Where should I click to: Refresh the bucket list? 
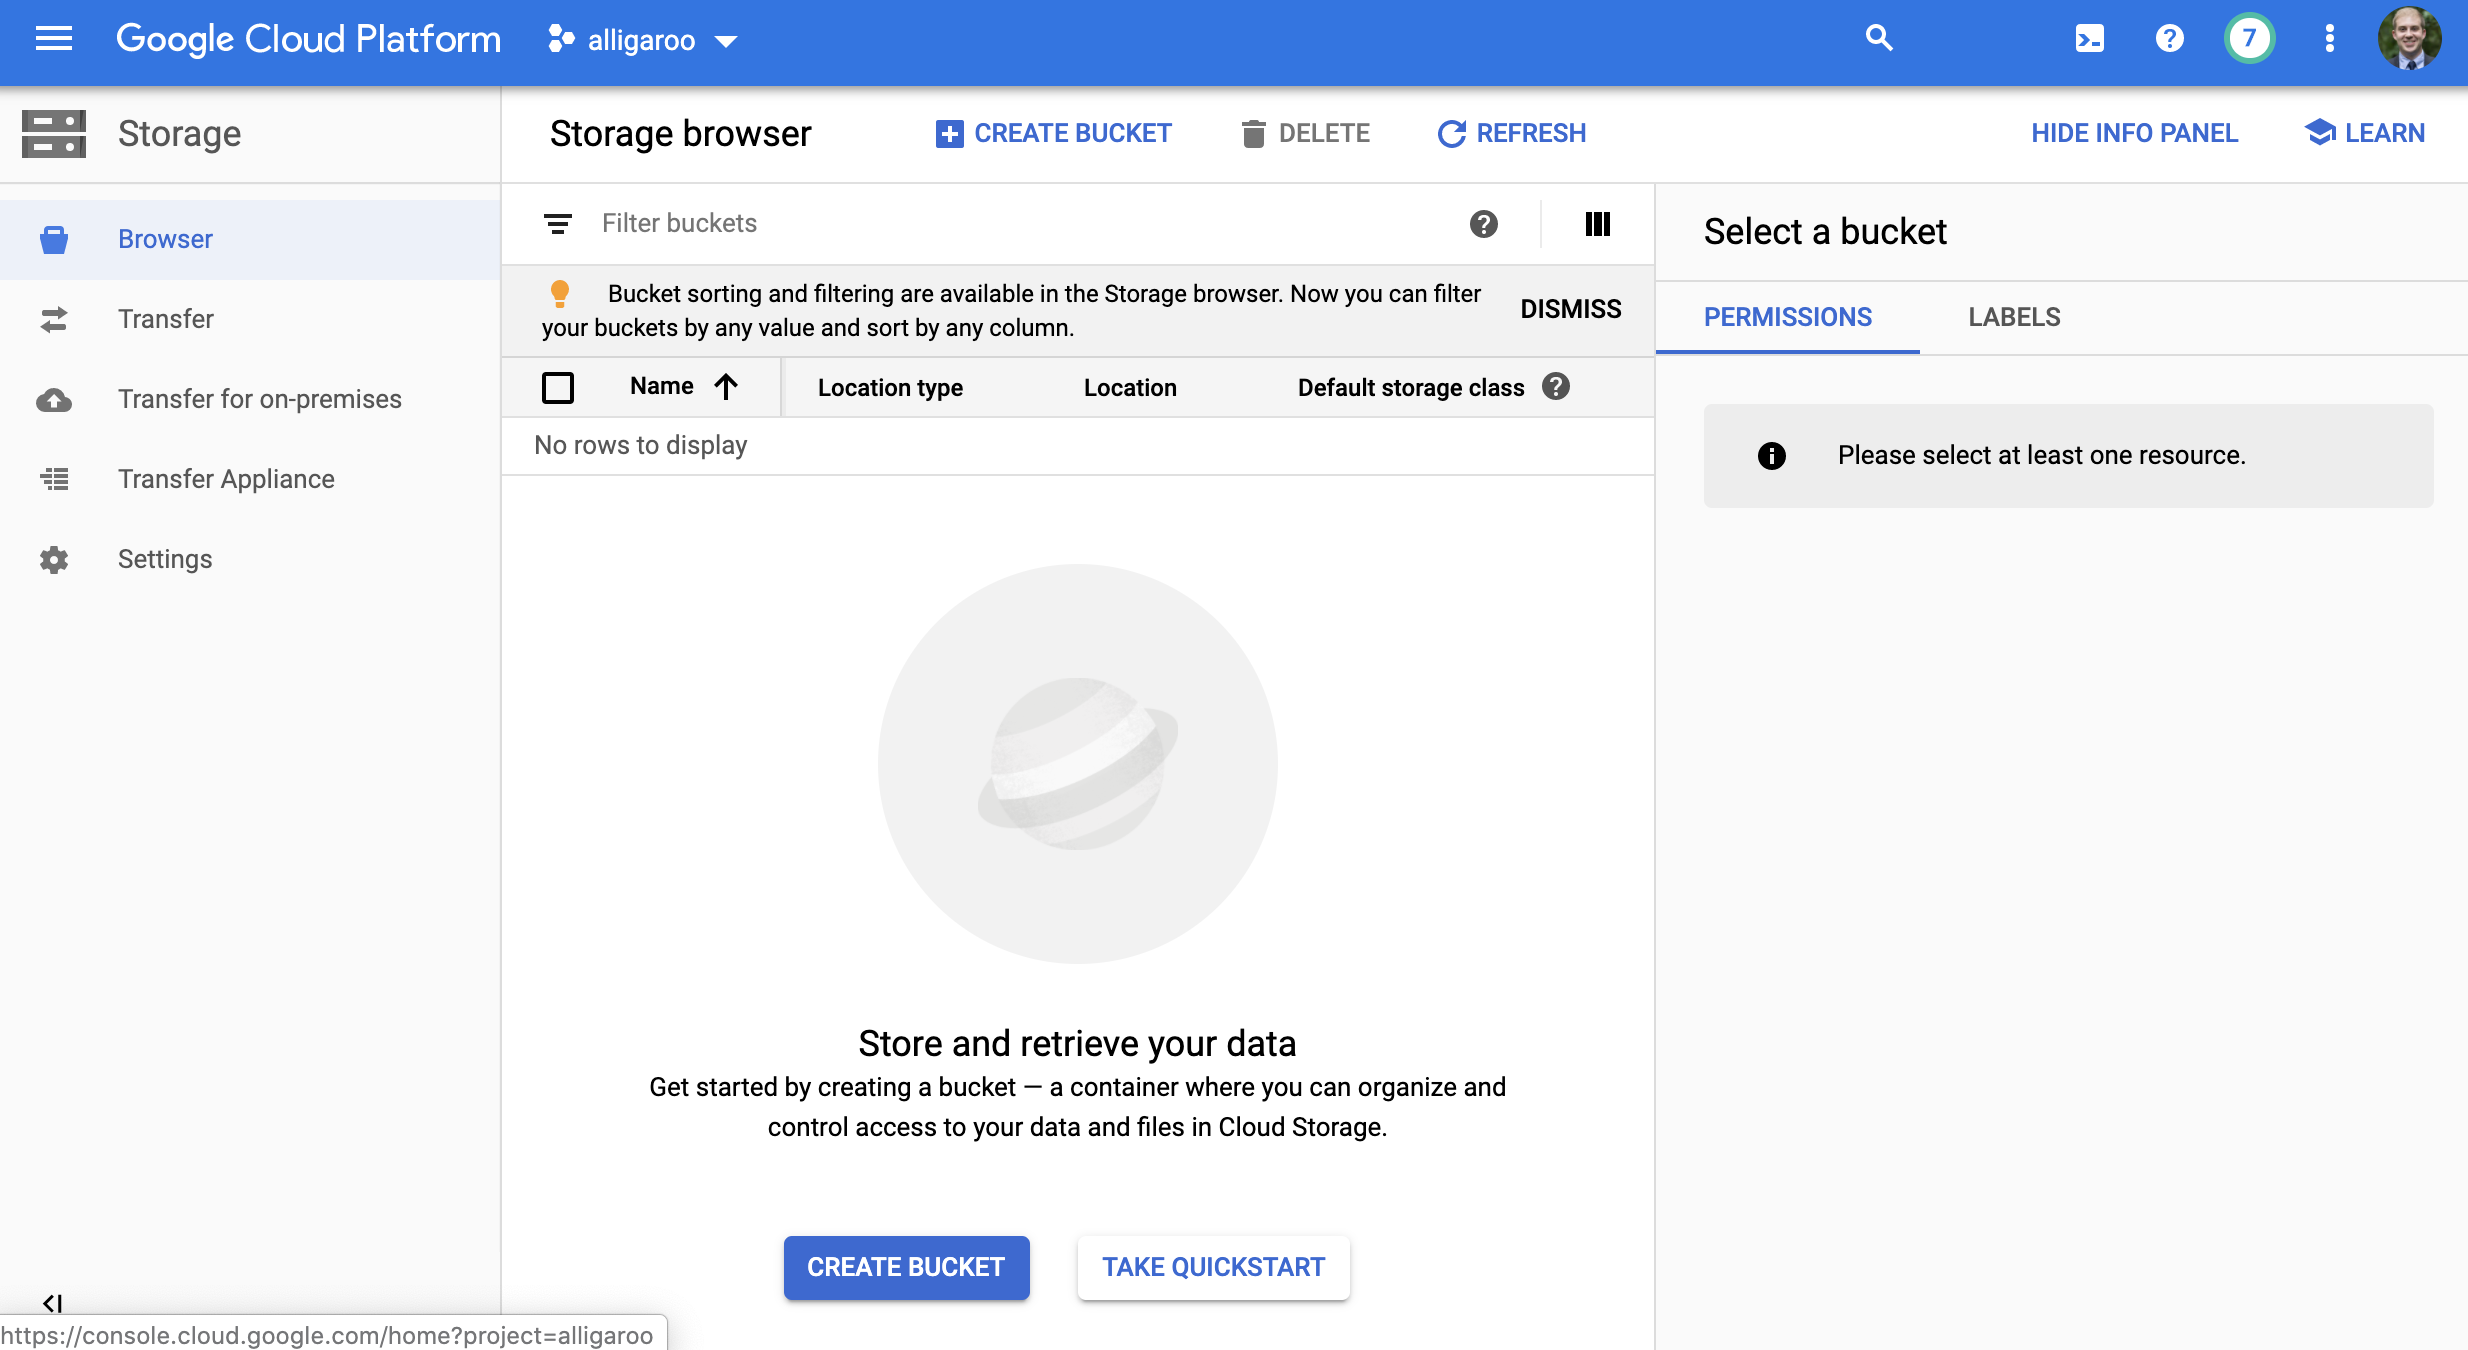[1511, 133]
